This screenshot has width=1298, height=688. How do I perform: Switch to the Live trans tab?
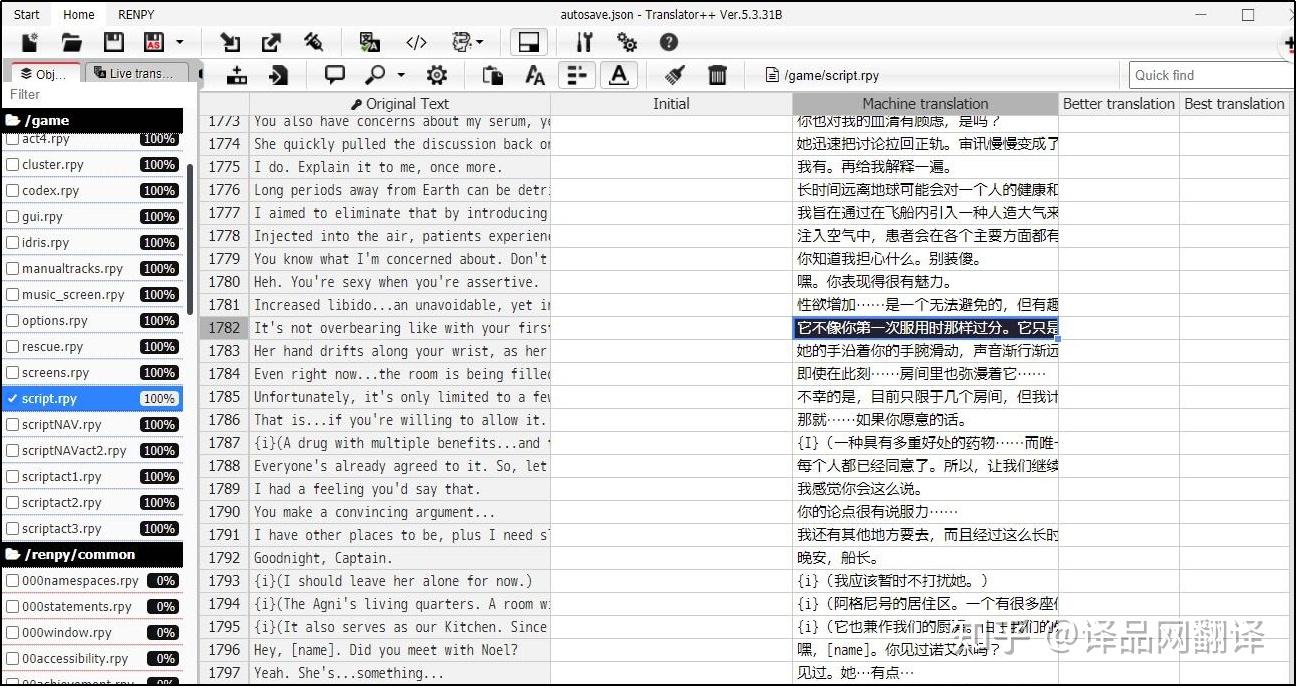pyautogui.click(x=138, y=72)
